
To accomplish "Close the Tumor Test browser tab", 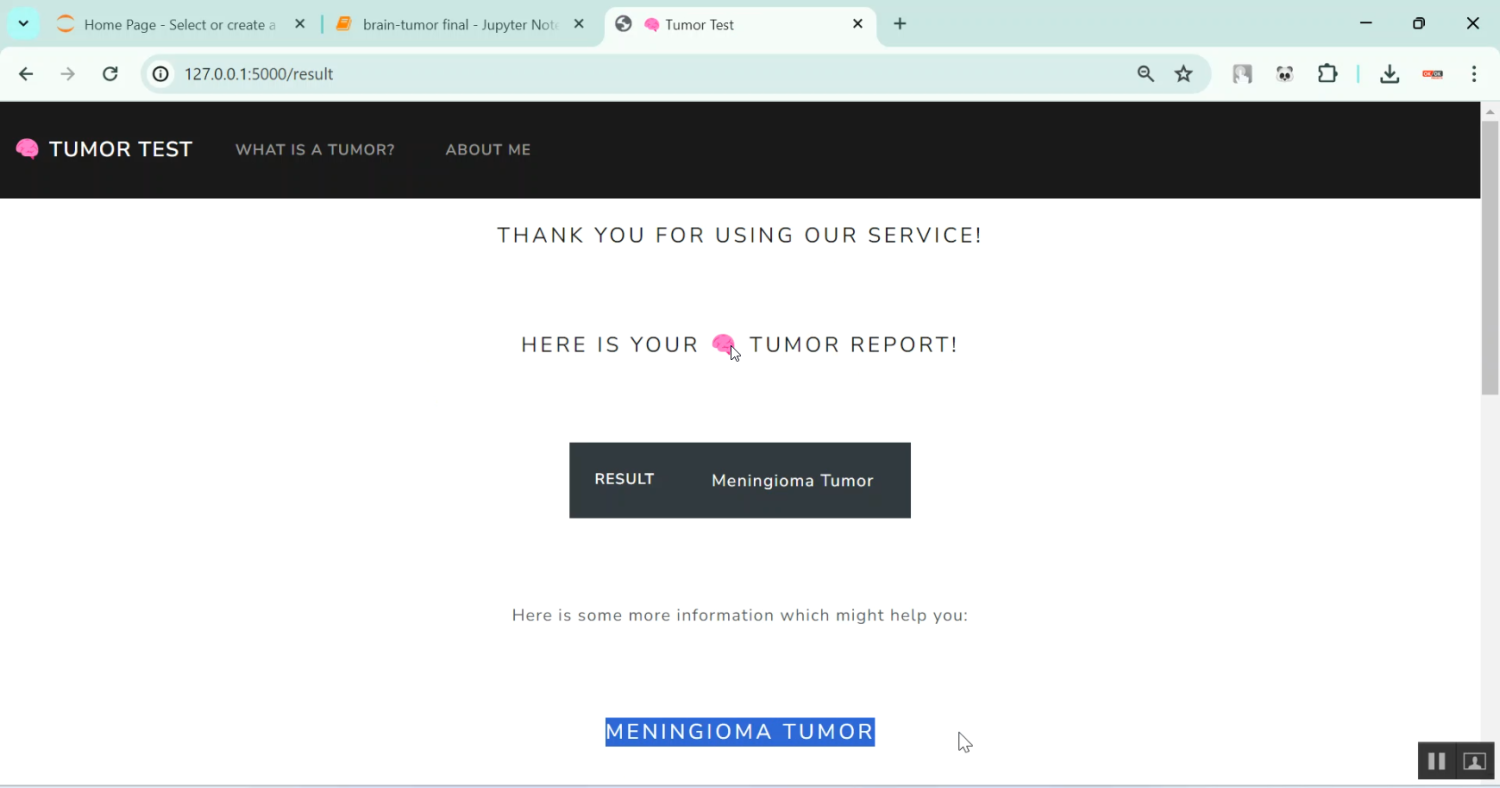I will [858, 25].
